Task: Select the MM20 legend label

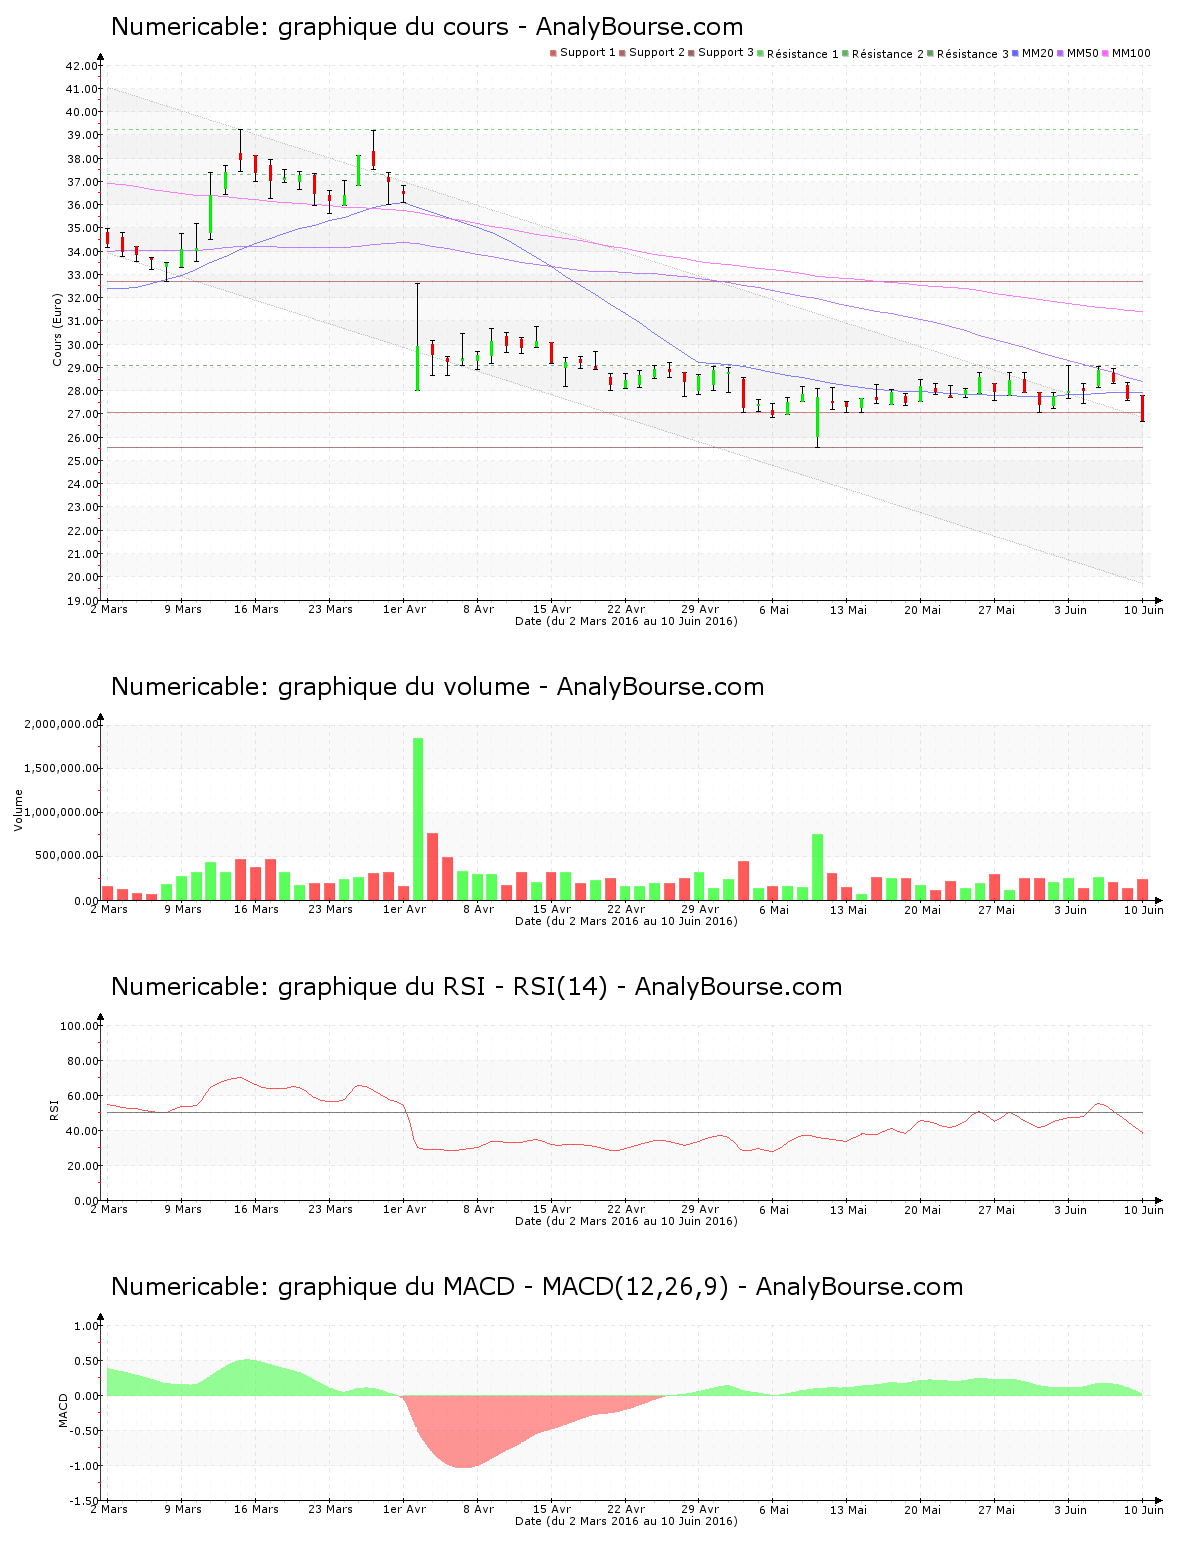Action: (x=1038, y=53)
